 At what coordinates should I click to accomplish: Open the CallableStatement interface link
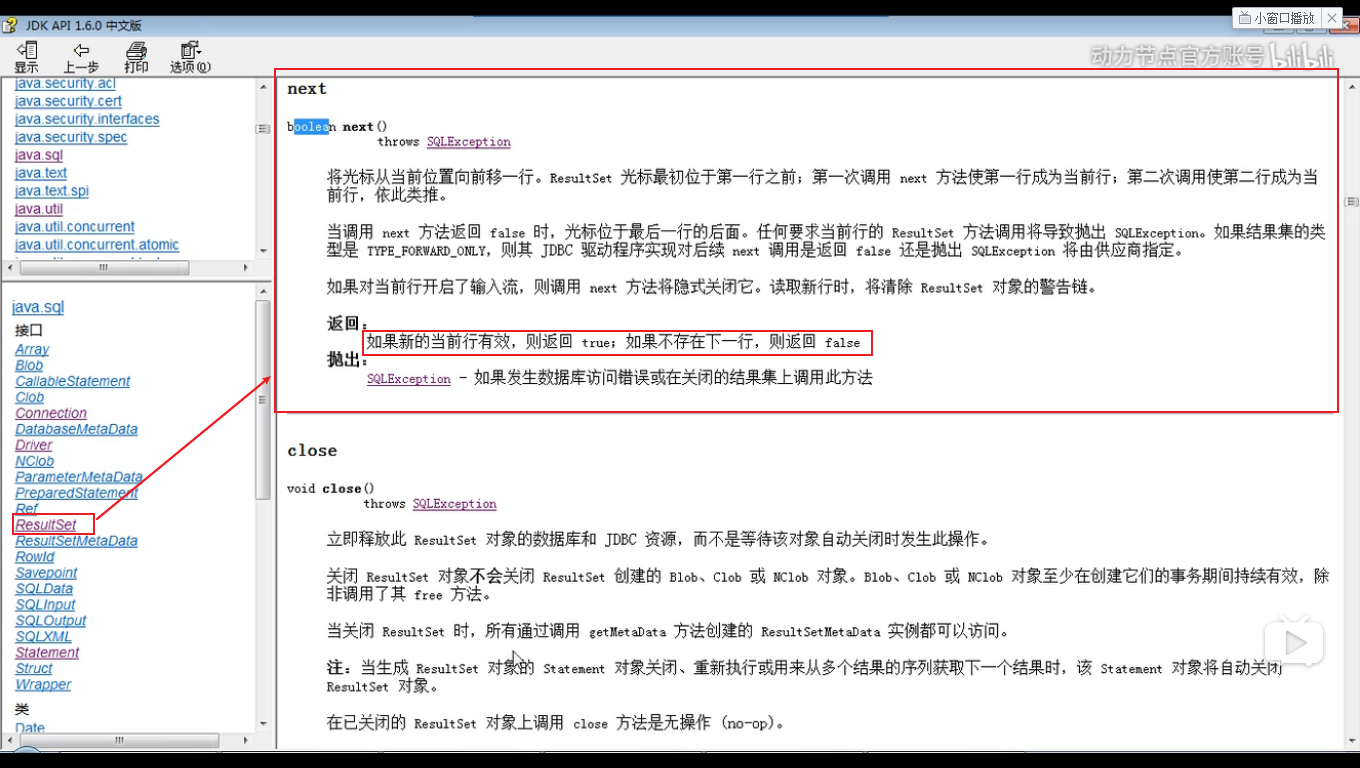[x=72, y=381]
